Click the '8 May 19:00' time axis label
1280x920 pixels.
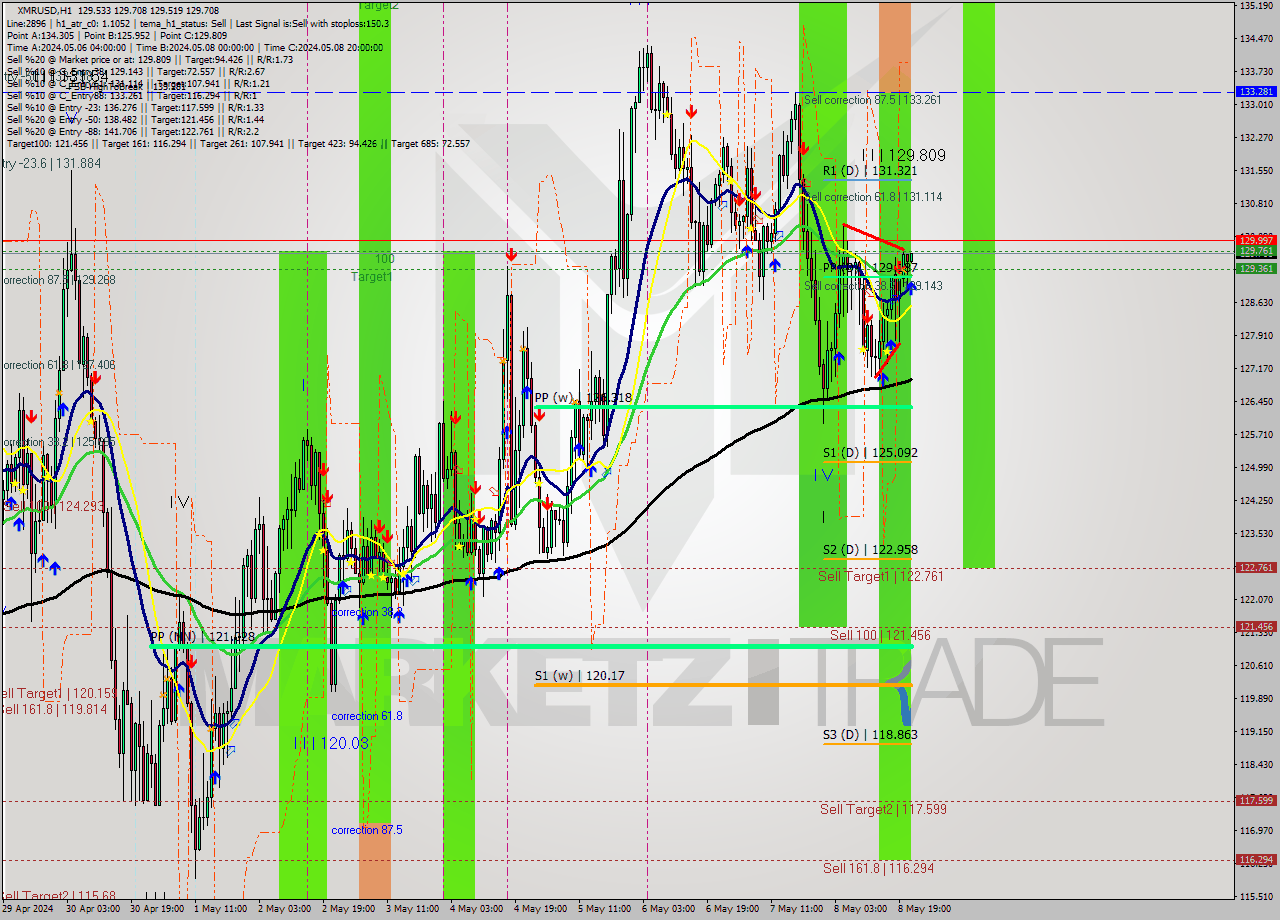(924, 909)
